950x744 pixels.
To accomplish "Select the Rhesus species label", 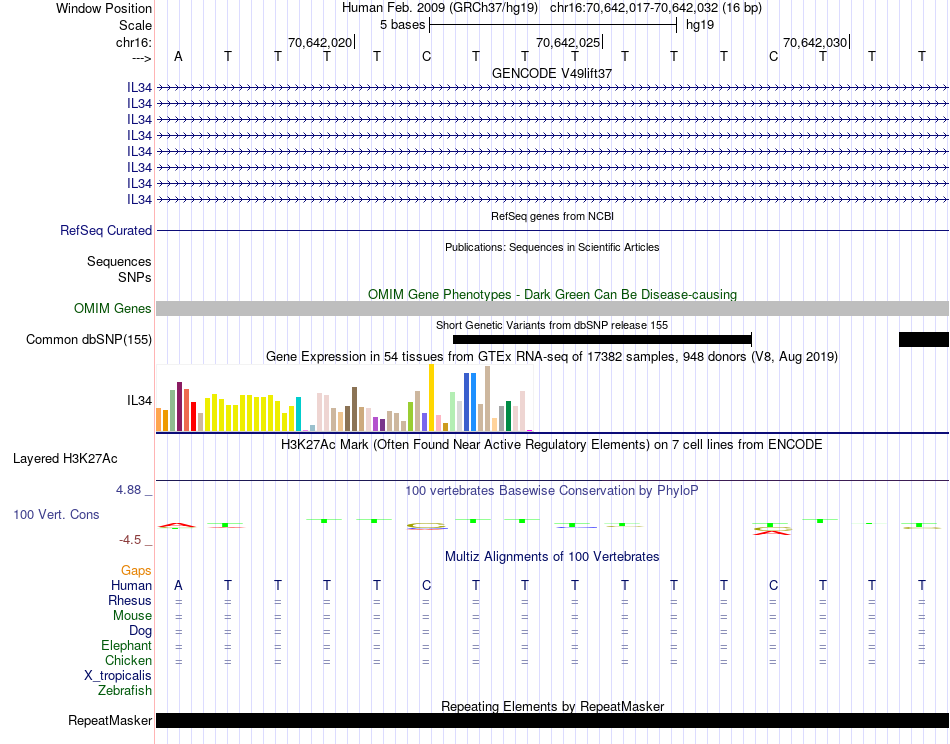I will (130, 600).
